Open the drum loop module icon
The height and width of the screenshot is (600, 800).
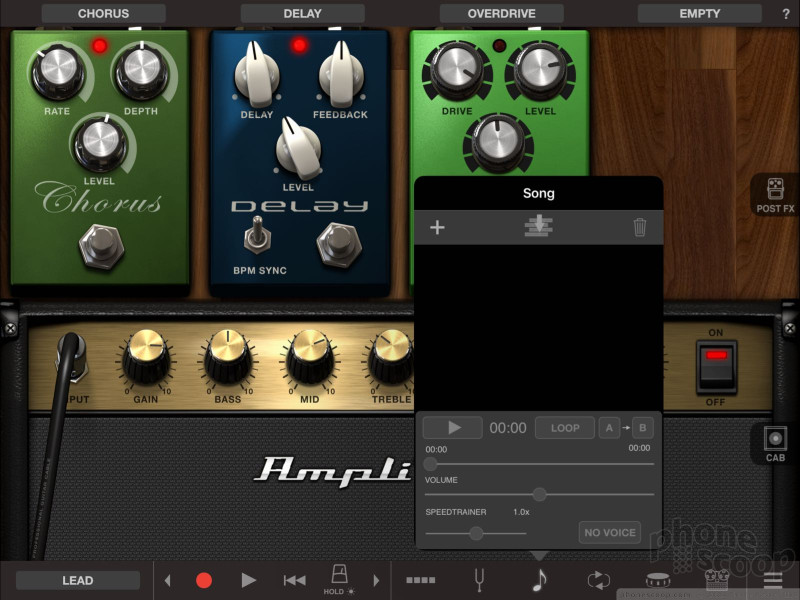click(658, 580)
